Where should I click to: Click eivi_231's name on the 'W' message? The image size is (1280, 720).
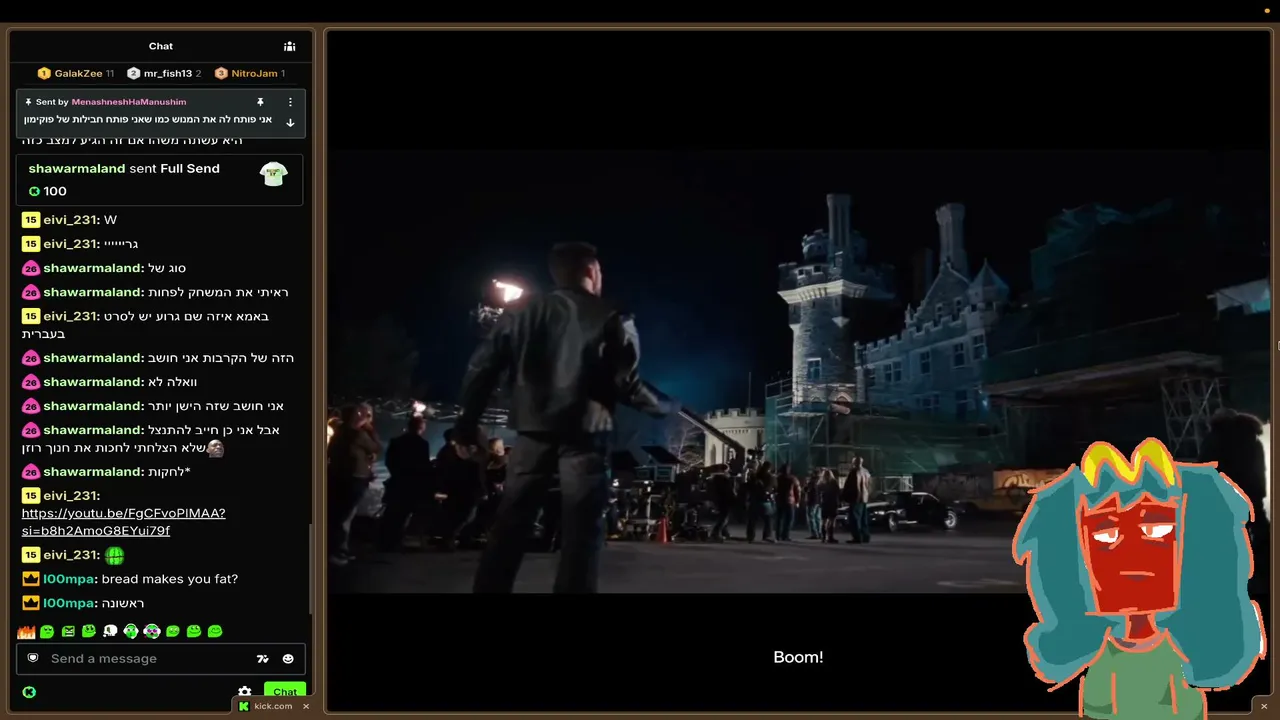tap(71, 220)
